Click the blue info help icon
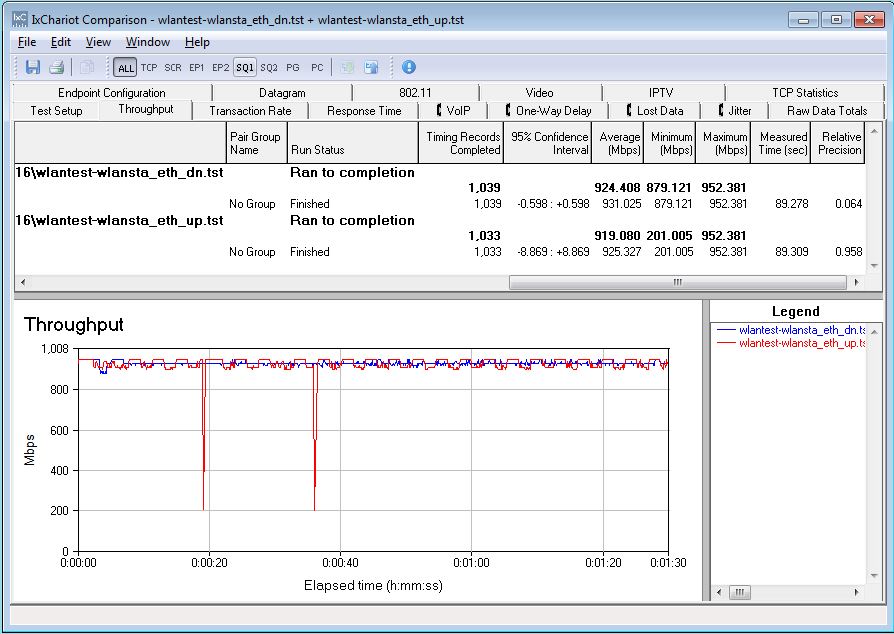The image size is (894, 634). tap(409, 67)
